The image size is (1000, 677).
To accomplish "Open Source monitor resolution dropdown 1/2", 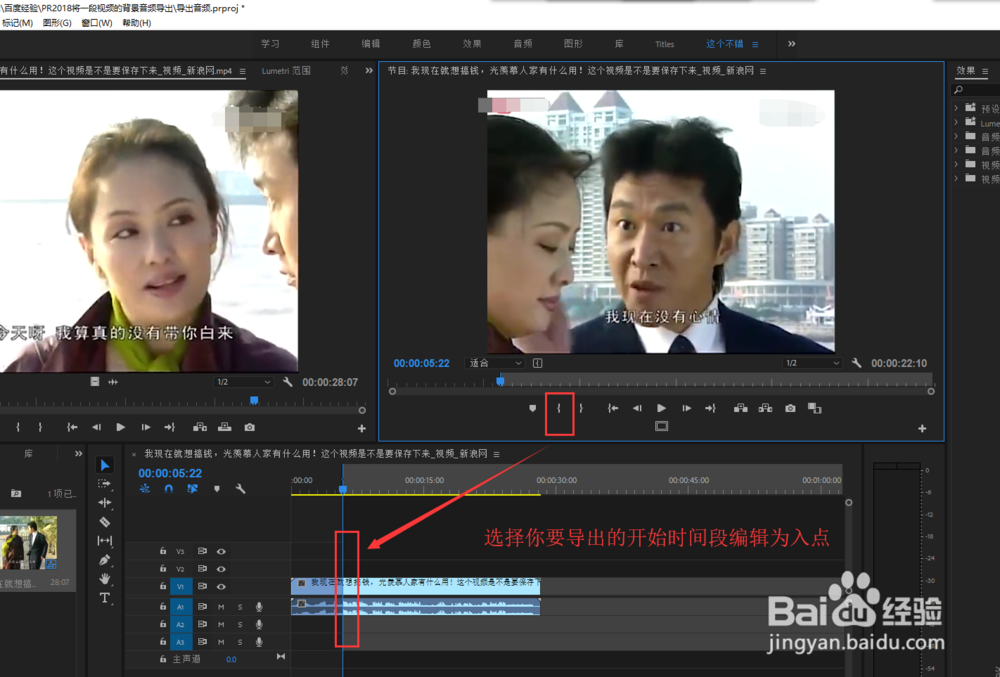I will click(243, 382).
